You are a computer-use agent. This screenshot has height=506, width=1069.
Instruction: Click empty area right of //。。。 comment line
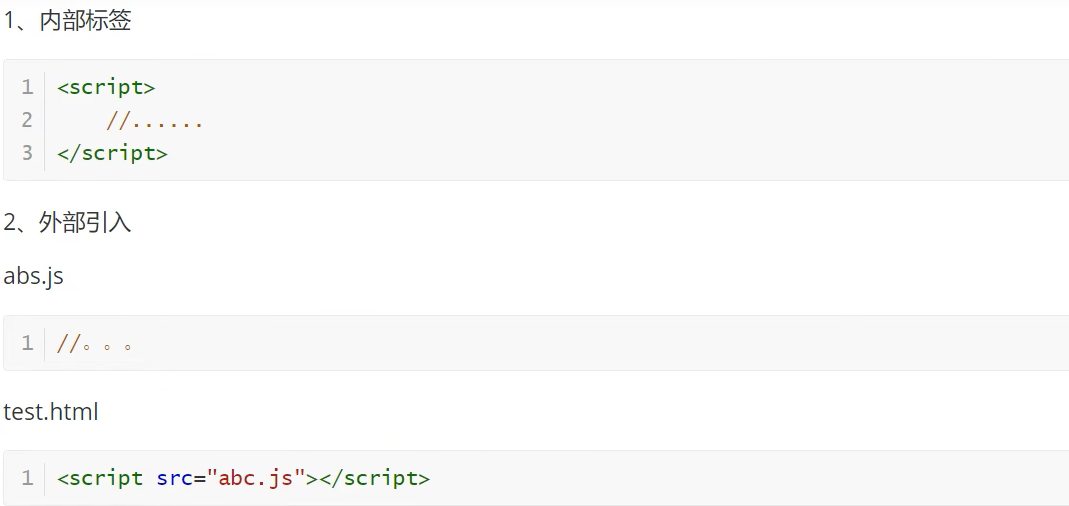click(x=600, y=344)
